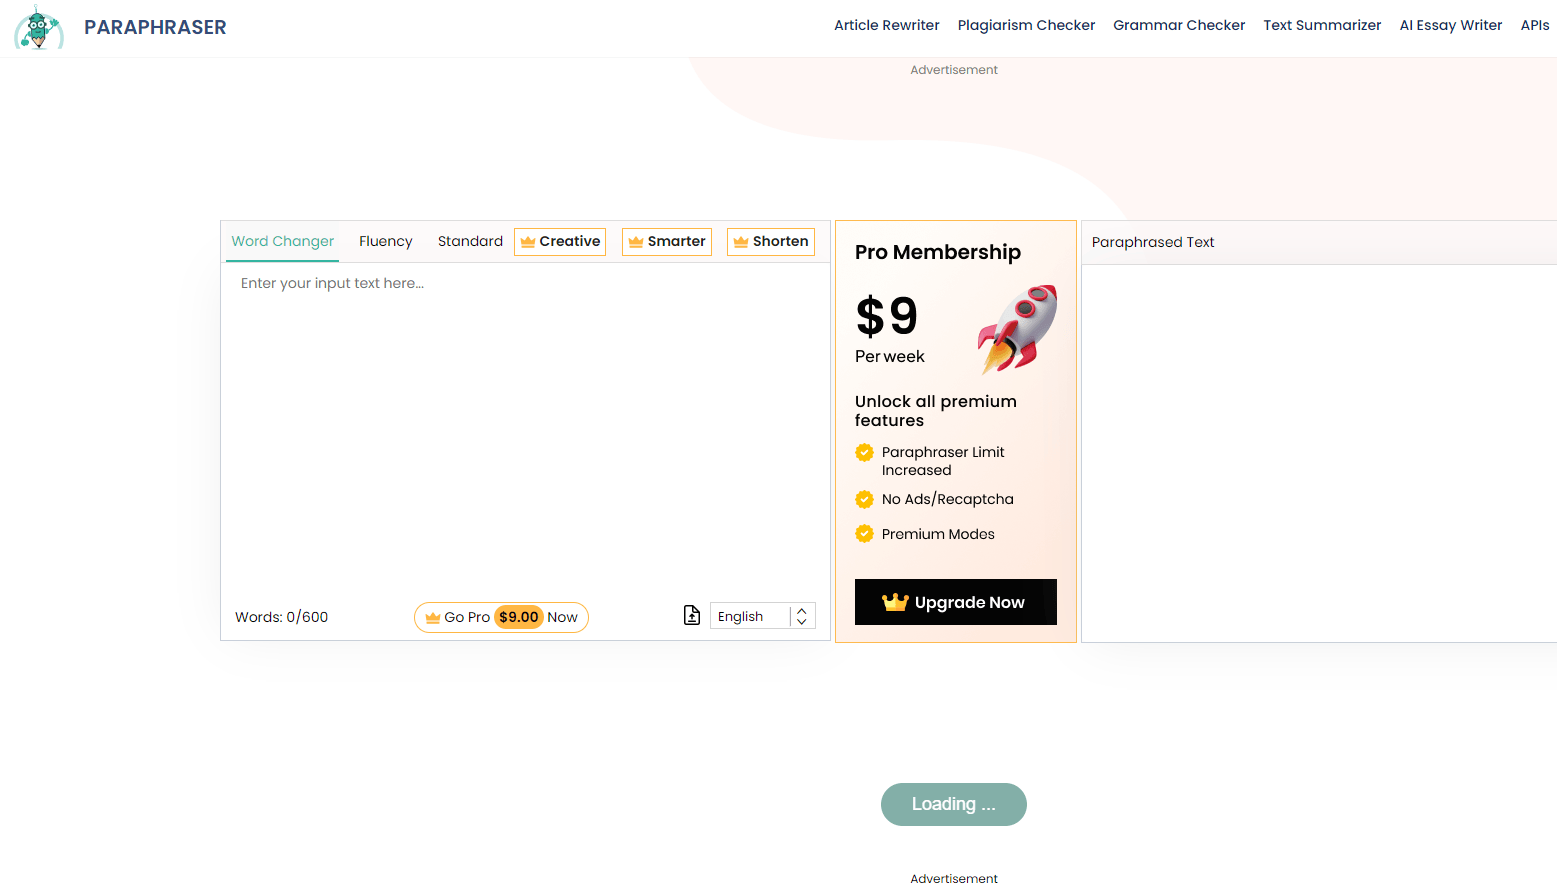Choose the Standard paraphrasing mode
1557x890 pixels.
pyautogui.click(x=470, y=241)
